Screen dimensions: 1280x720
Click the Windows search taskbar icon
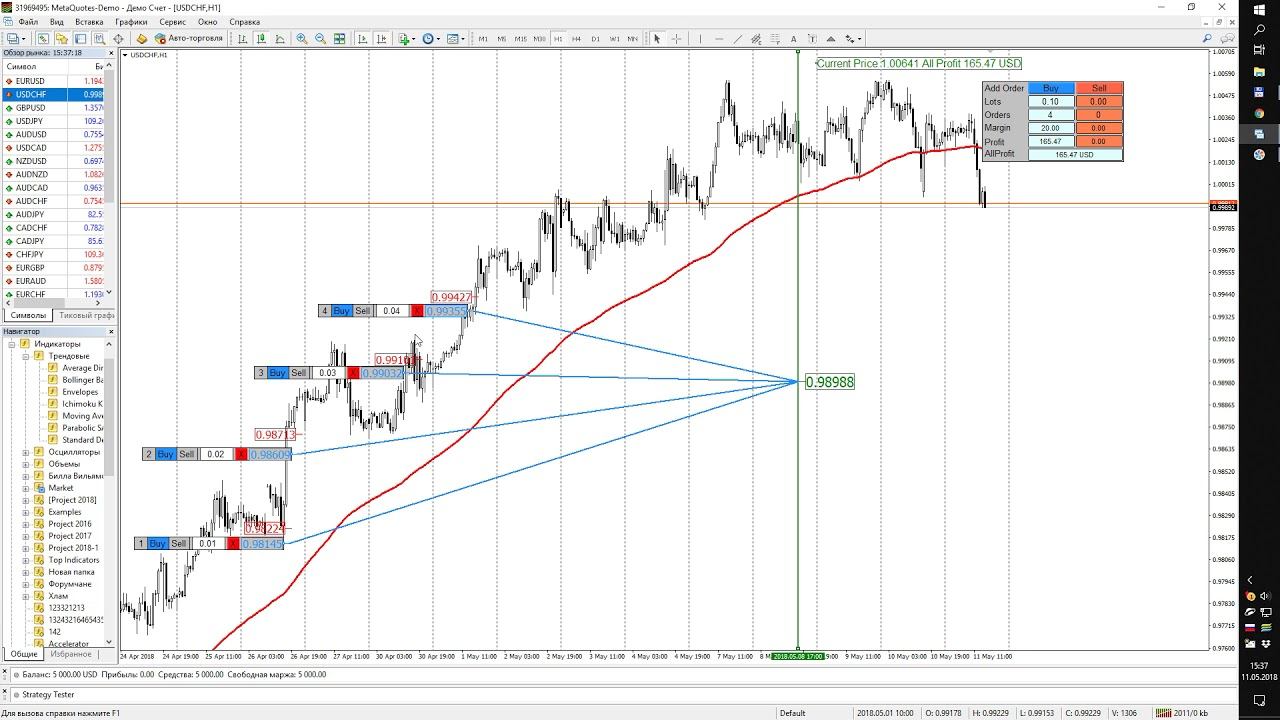[1260, 31]
